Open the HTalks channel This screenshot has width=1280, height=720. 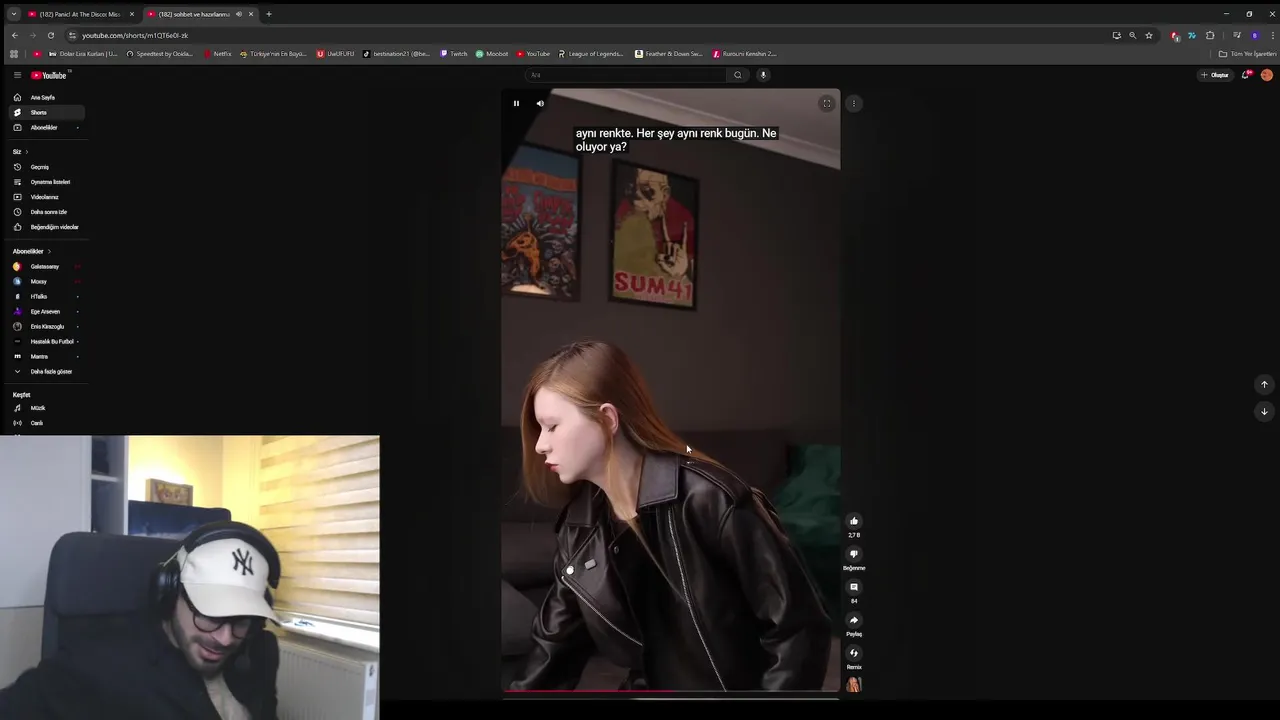point(46,297)
